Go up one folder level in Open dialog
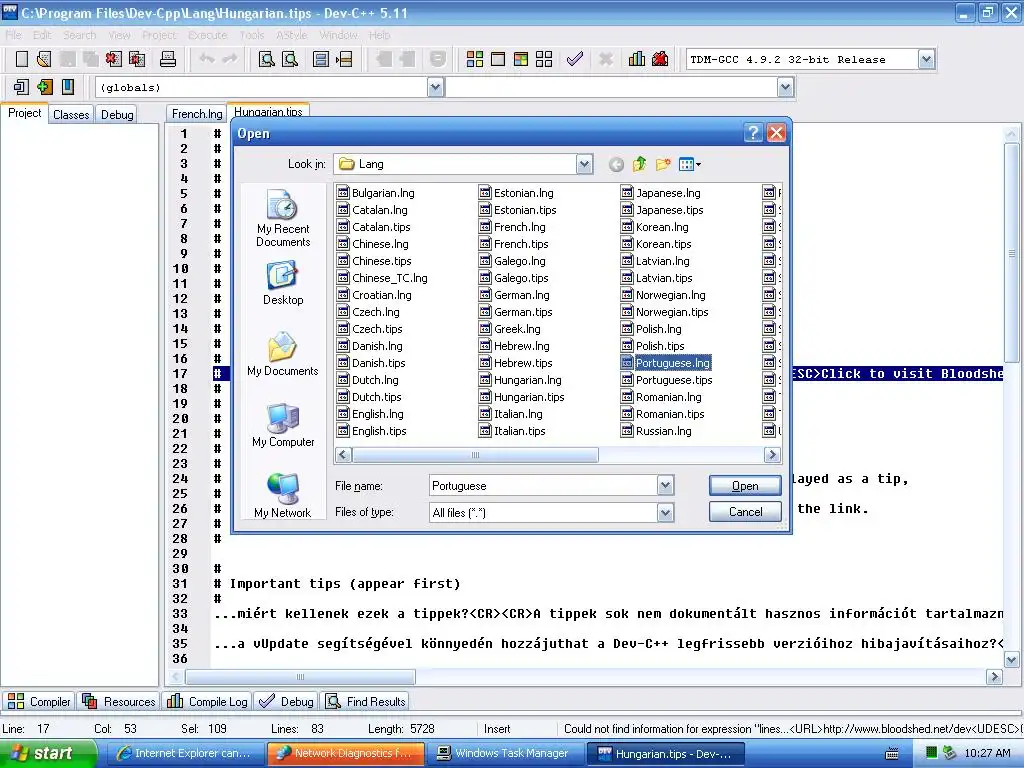 [639, 164]
